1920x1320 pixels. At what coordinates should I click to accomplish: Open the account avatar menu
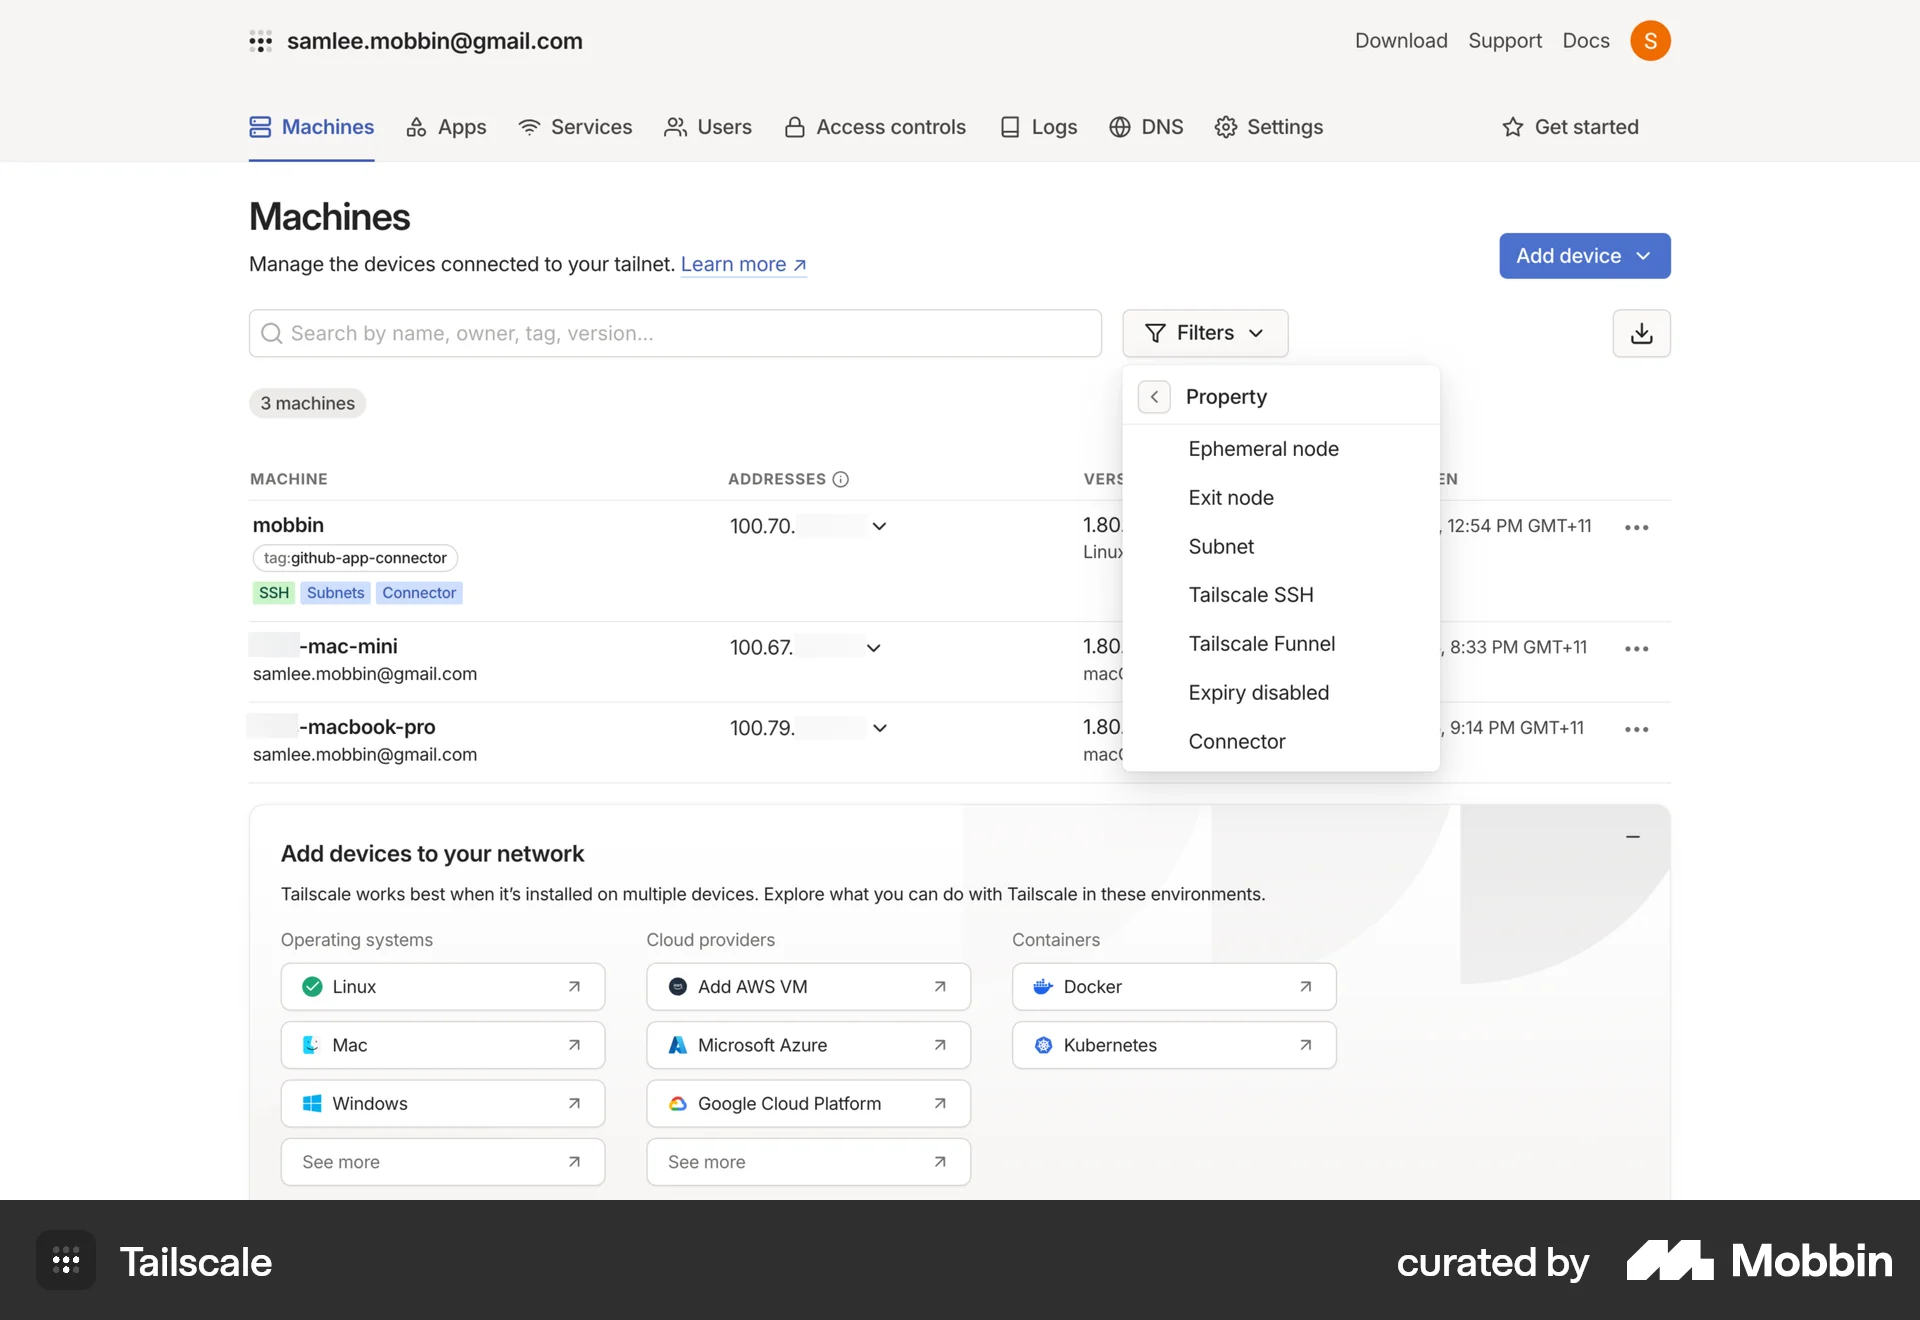click(1651, 41)
